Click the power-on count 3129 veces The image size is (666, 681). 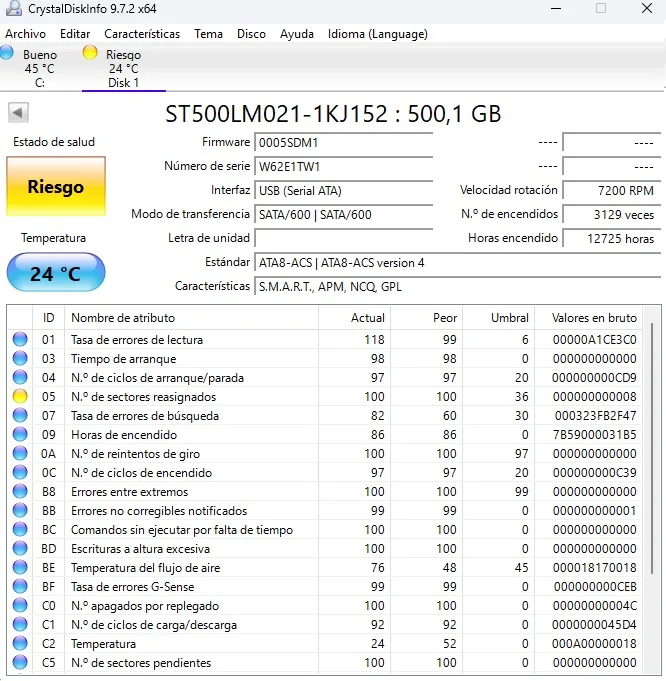[612, 215]
